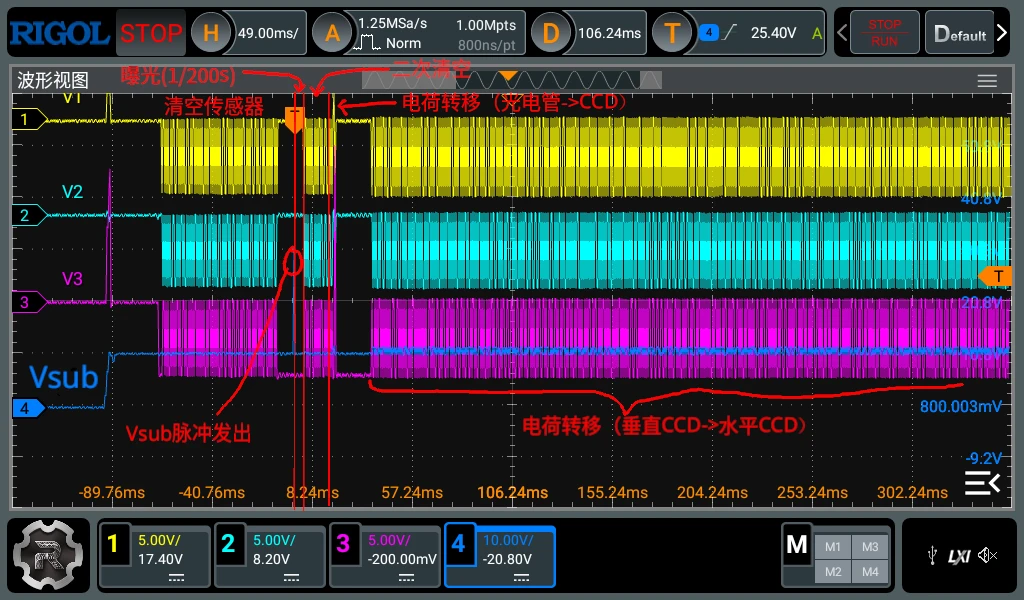Show next quick-action buttons with right arrow
Viewport: 1024px width, 600px height.
tap(1002, 33)
